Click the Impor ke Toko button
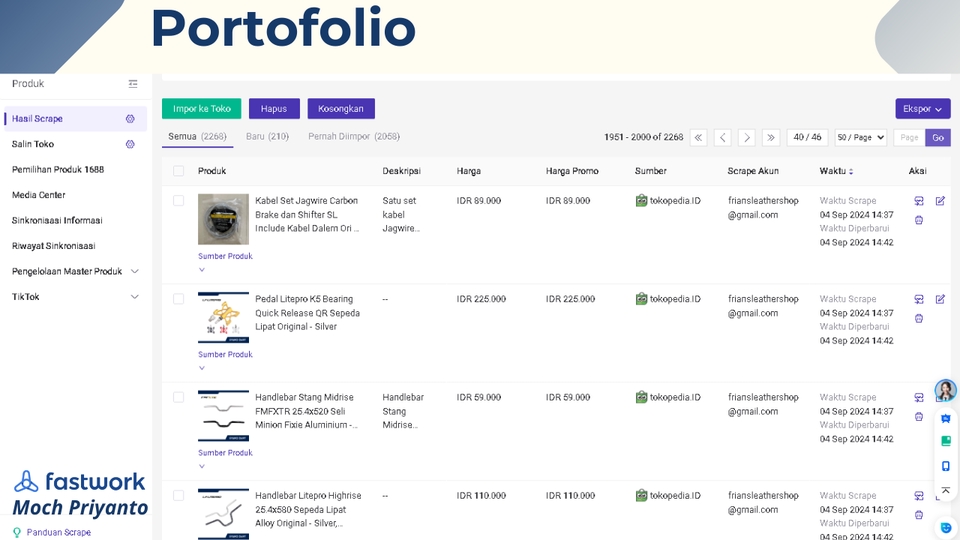 pos(201,108)
